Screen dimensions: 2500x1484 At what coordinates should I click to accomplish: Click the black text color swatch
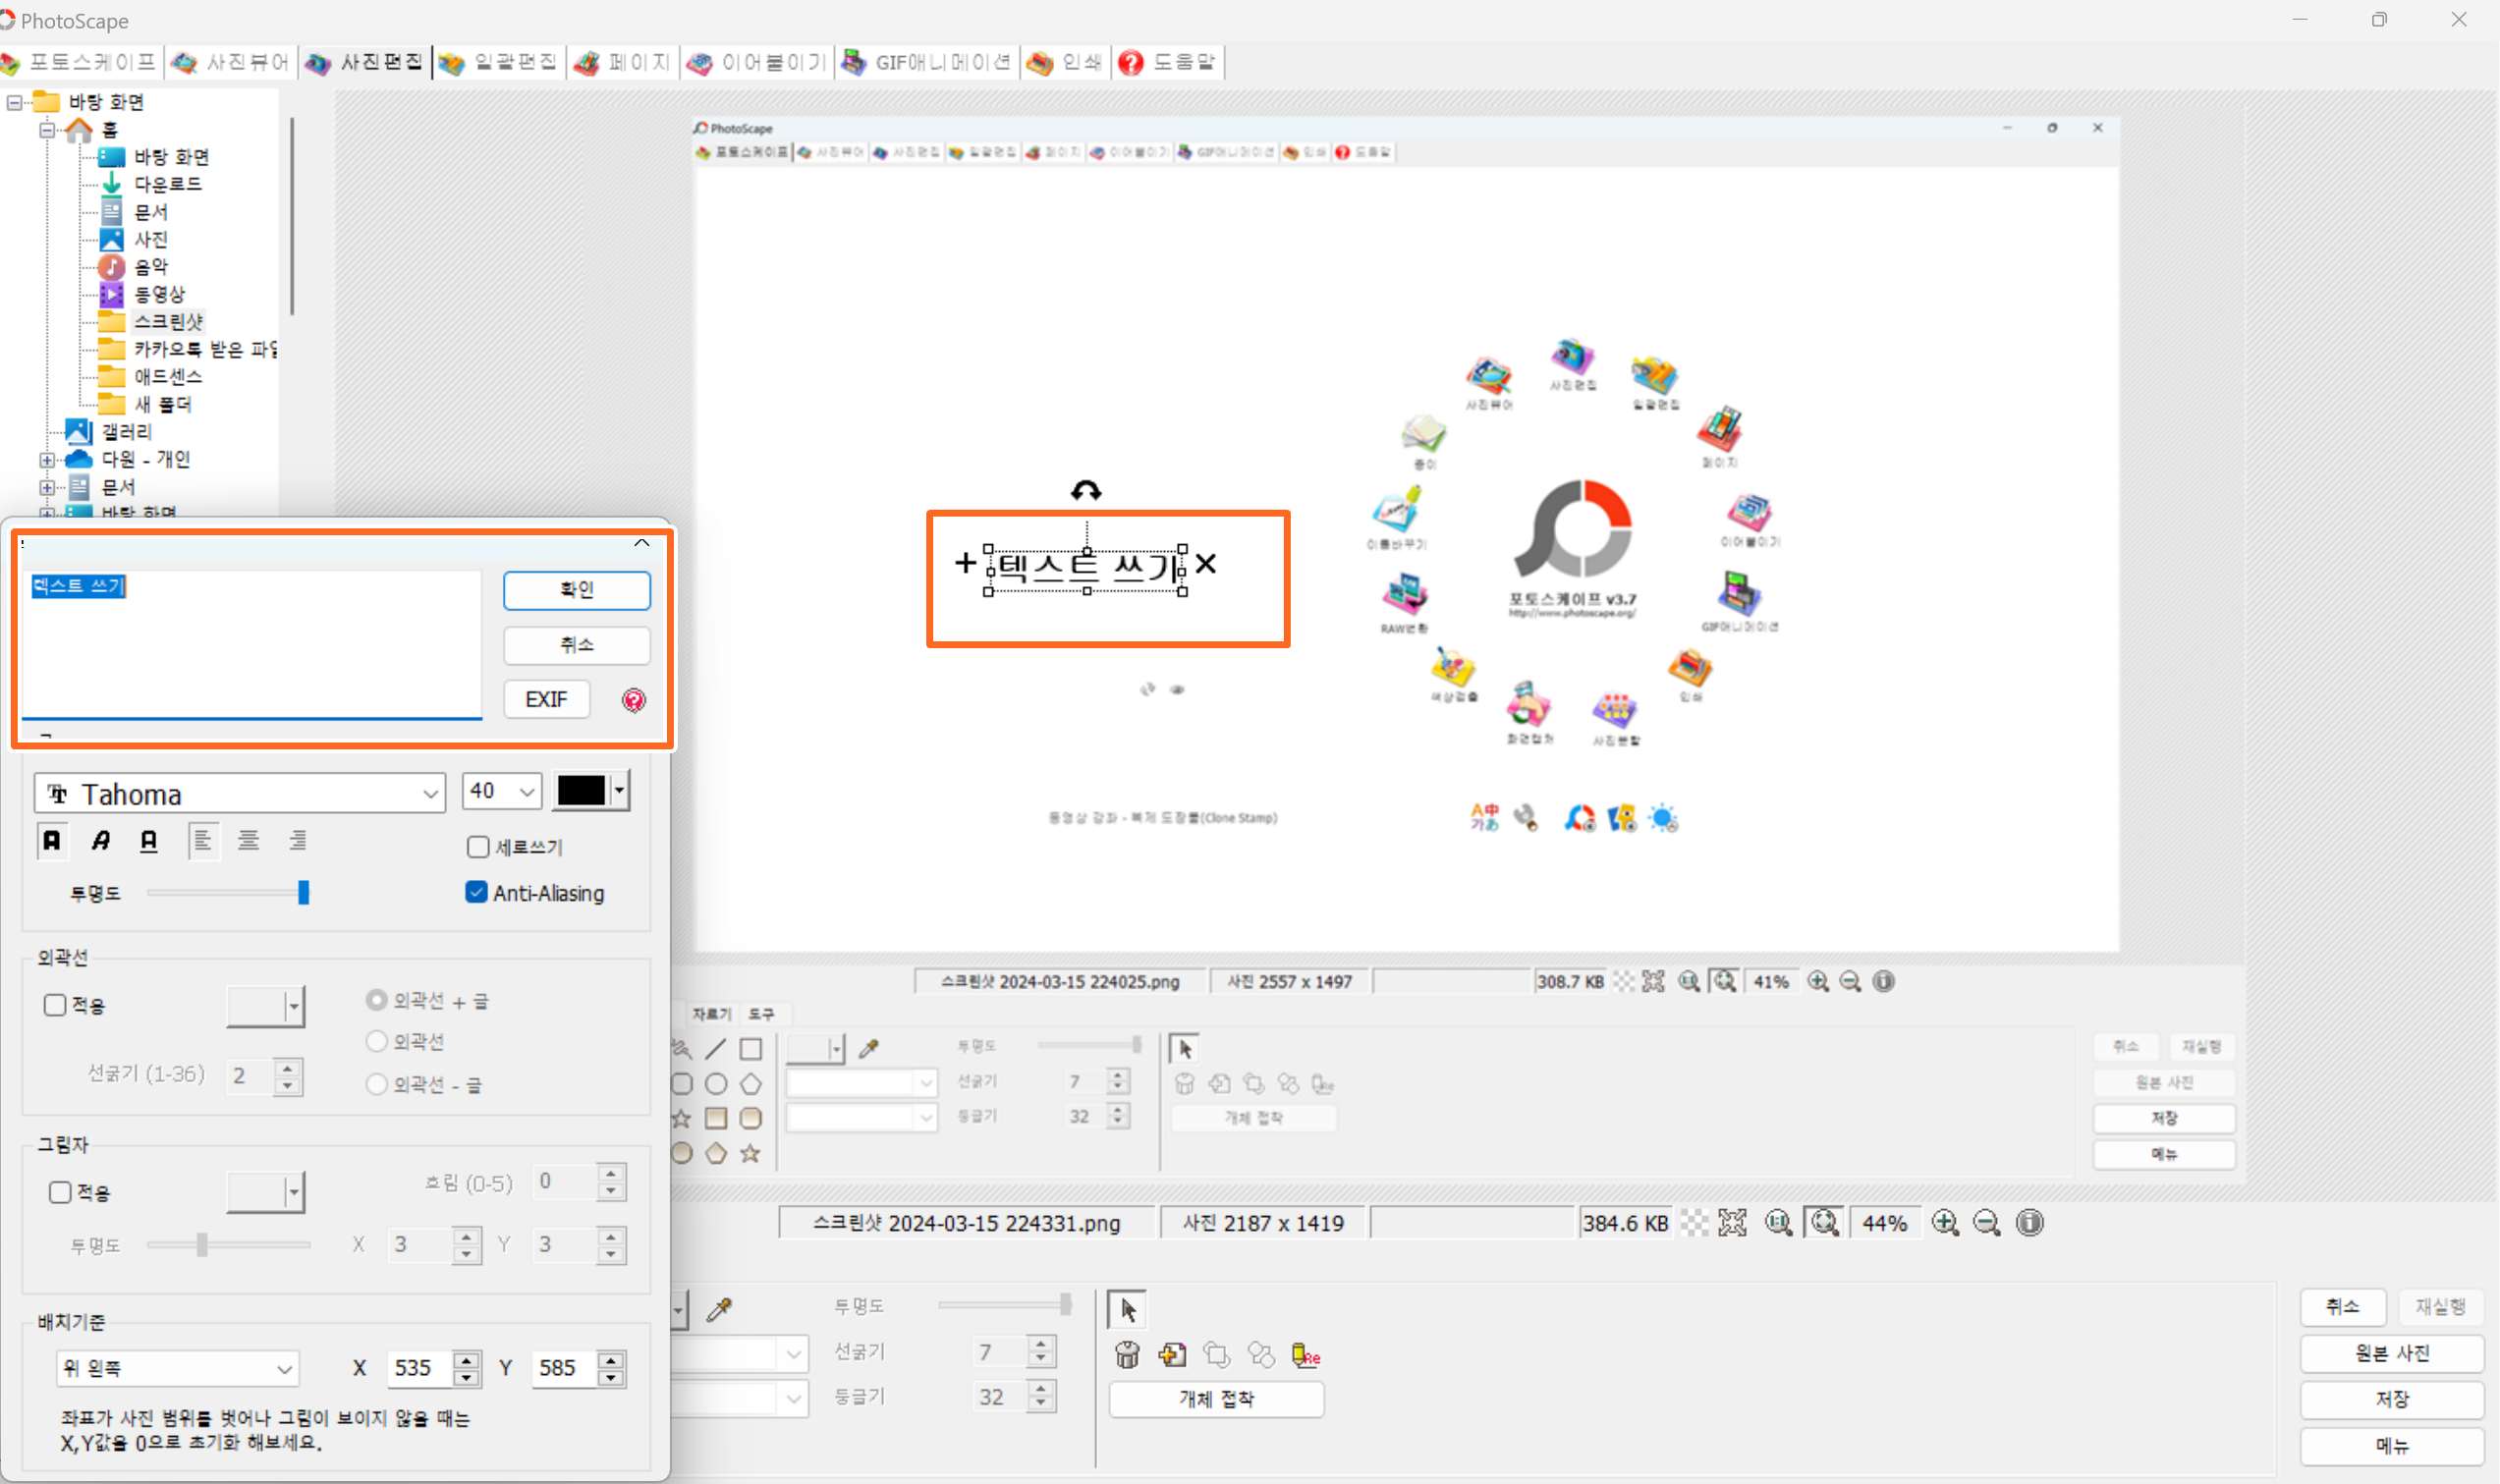(x=582, y=790)
